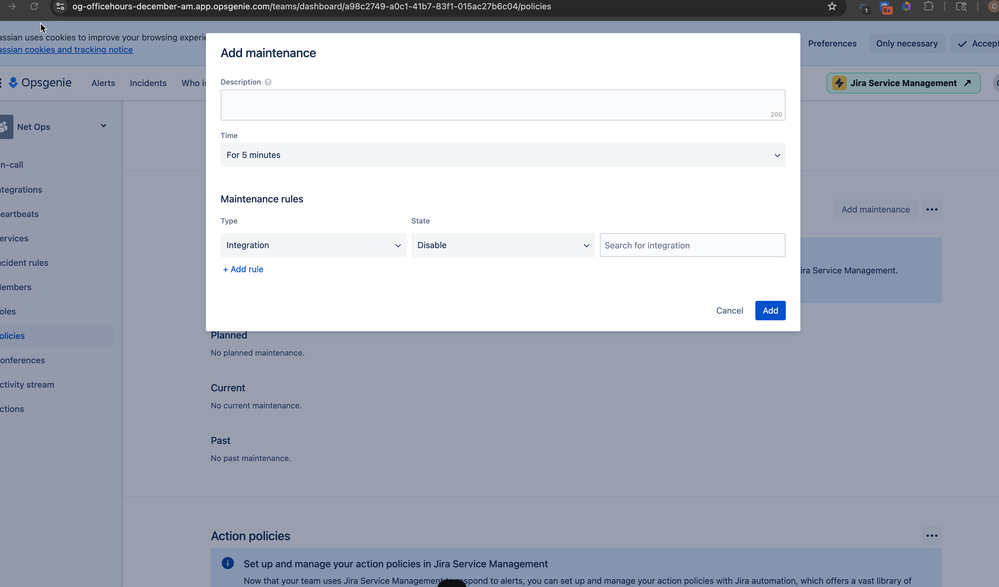
Task: Click inside the Description text box
Action: point(503,105)
